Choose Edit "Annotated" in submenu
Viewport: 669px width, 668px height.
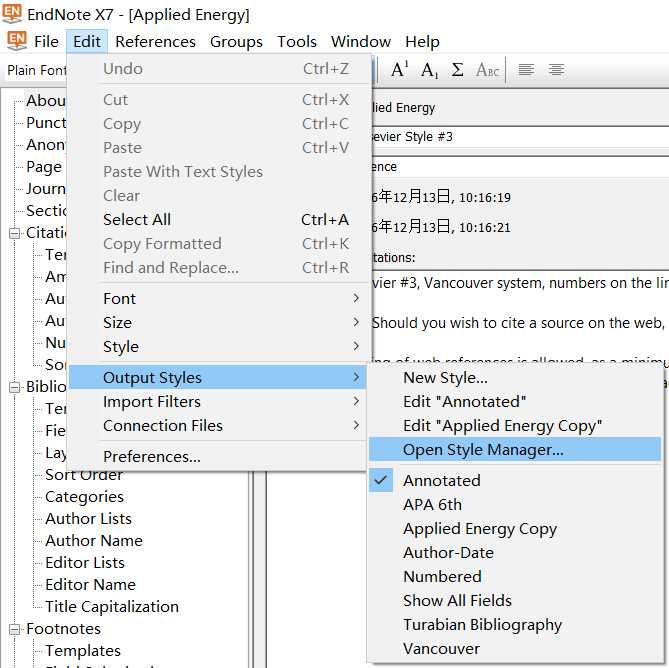click(x=515, y=401)
